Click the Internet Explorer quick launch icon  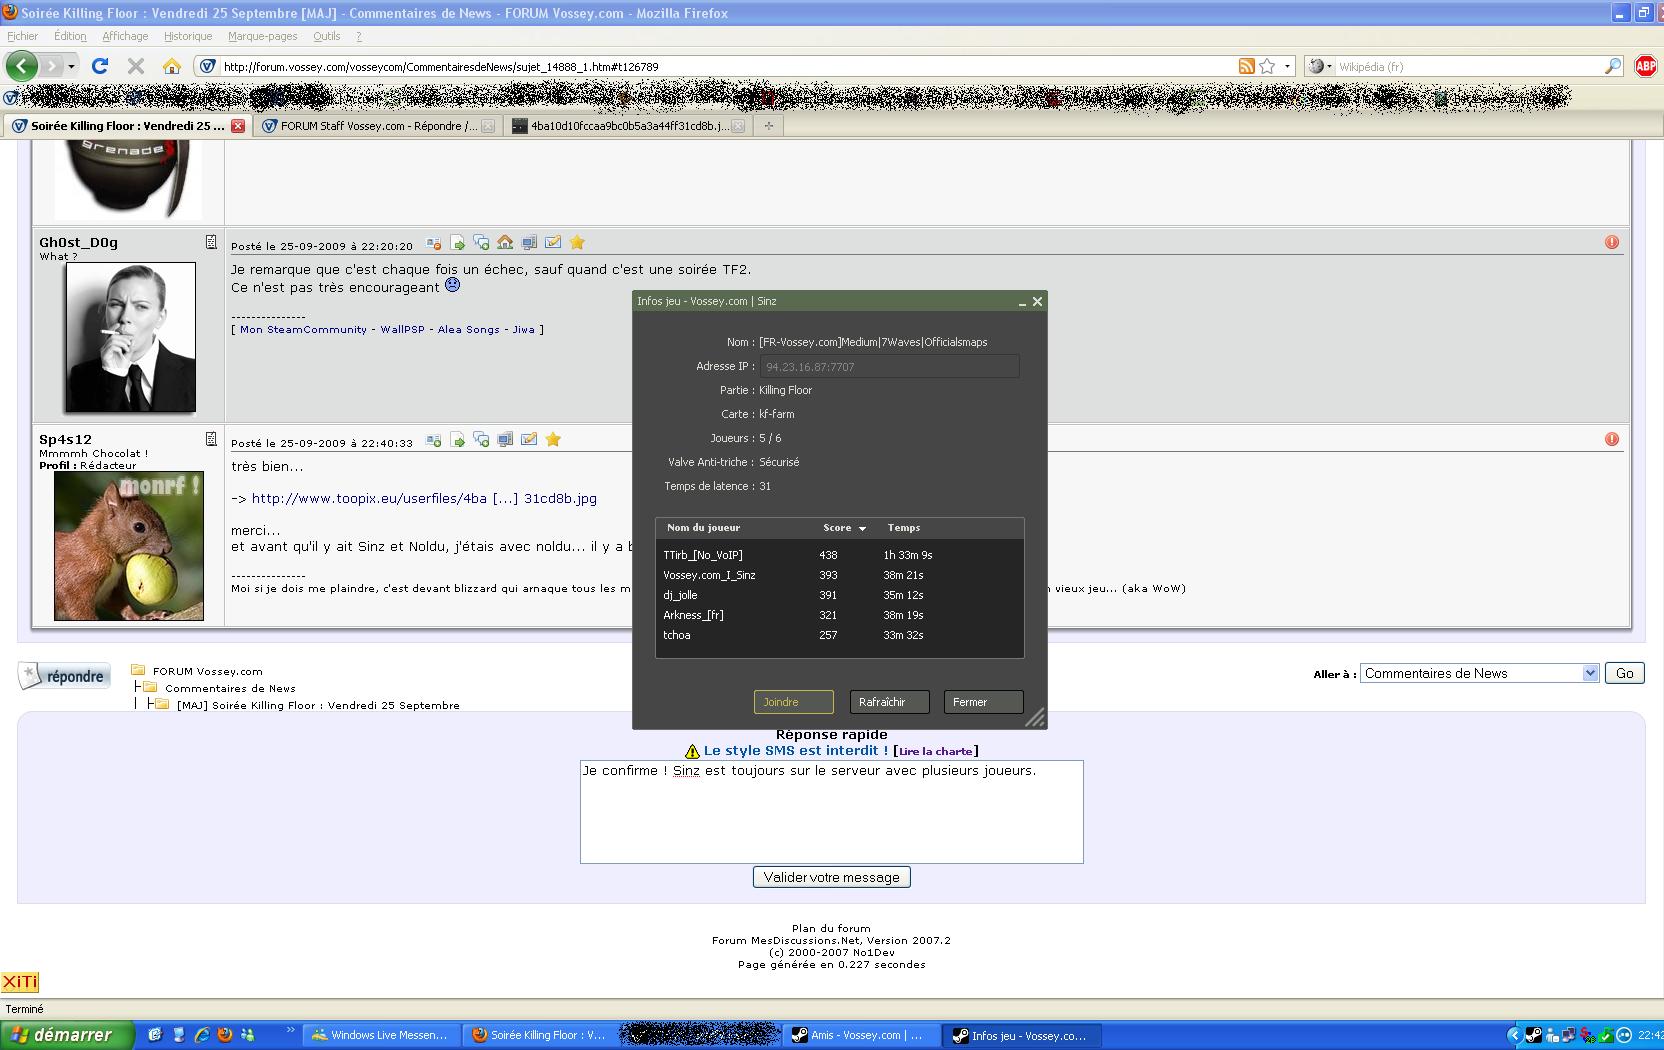point(202,1035)
